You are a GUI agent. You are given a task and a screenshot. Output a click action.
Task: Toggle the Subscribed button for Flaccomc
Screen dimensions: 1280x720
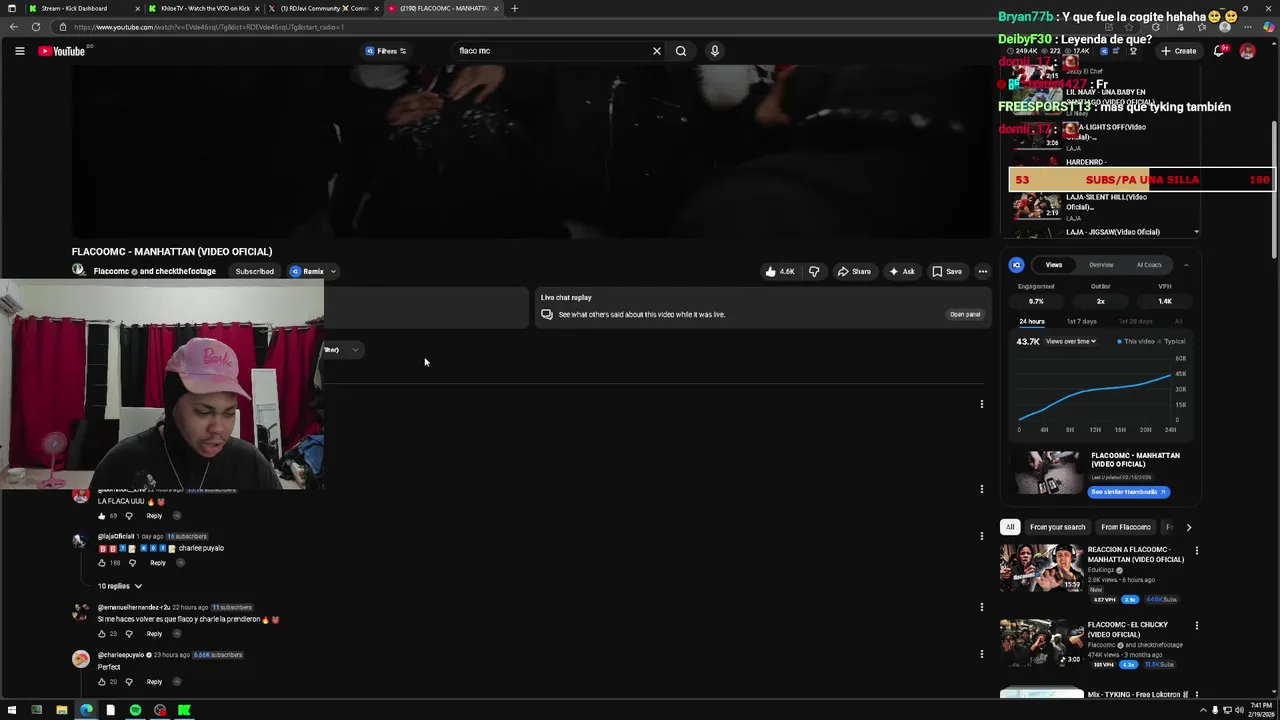[254, 271]
